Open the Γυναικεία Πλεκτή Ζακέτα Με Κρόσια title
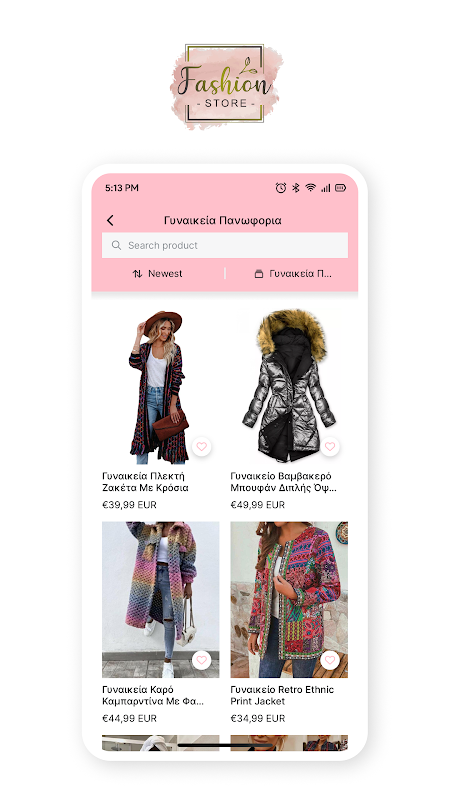450x800 pixels. point(145,482)
